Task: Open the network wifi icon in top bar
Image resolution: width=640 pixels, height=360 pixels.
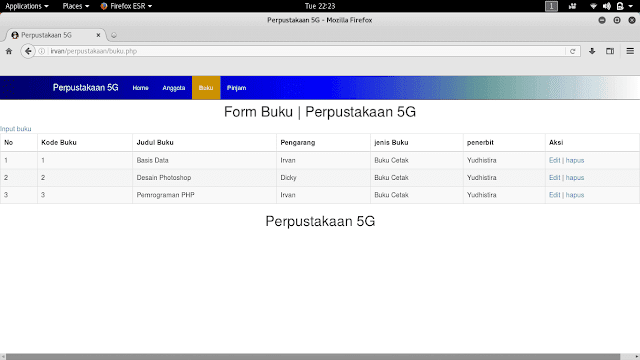Action: click(593, 6)
